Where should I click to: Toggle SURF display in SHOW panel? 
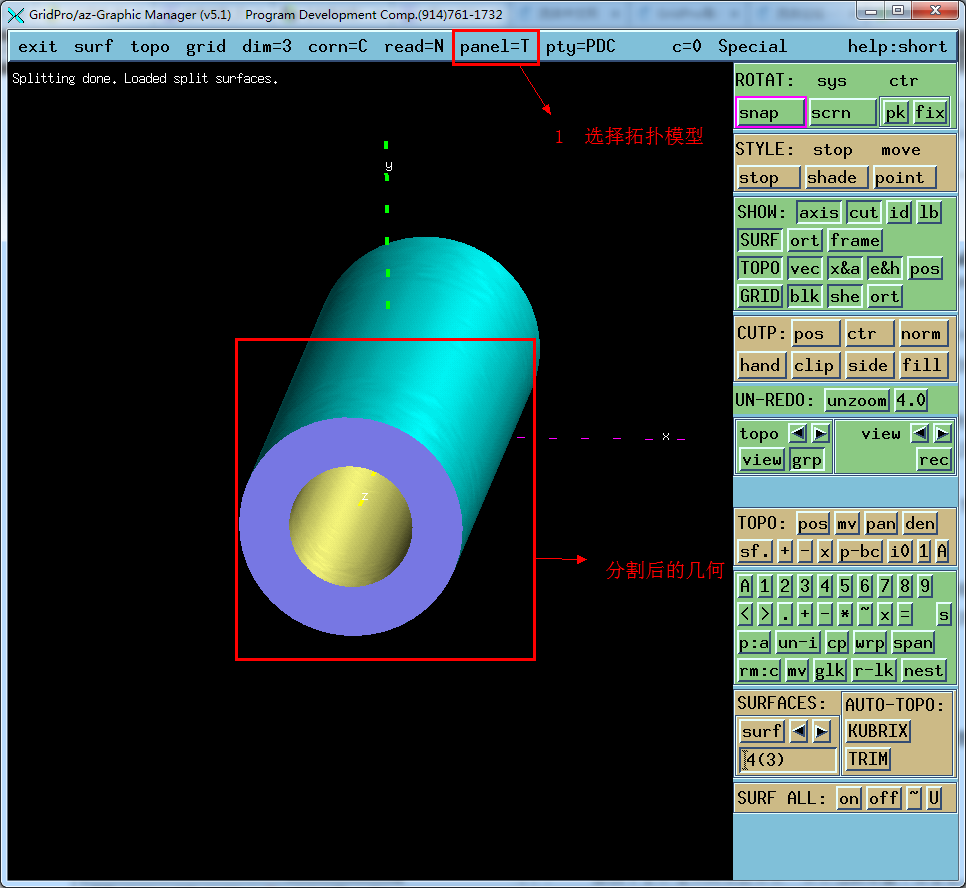point(760,240)
